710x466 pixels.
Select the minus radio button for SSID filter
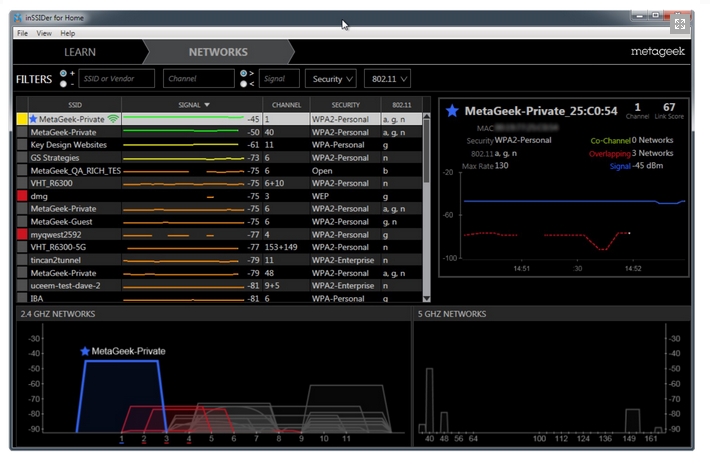point(62,84)
